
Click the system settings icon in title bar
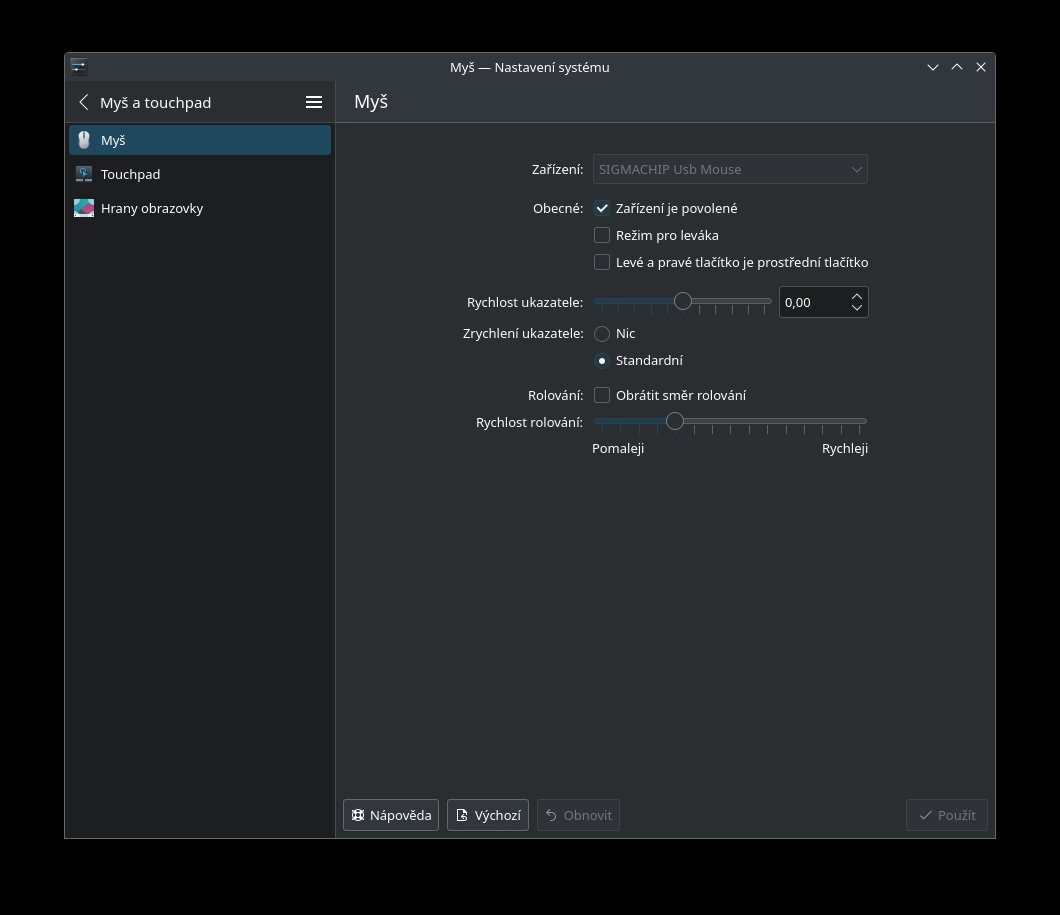point(79,67)
